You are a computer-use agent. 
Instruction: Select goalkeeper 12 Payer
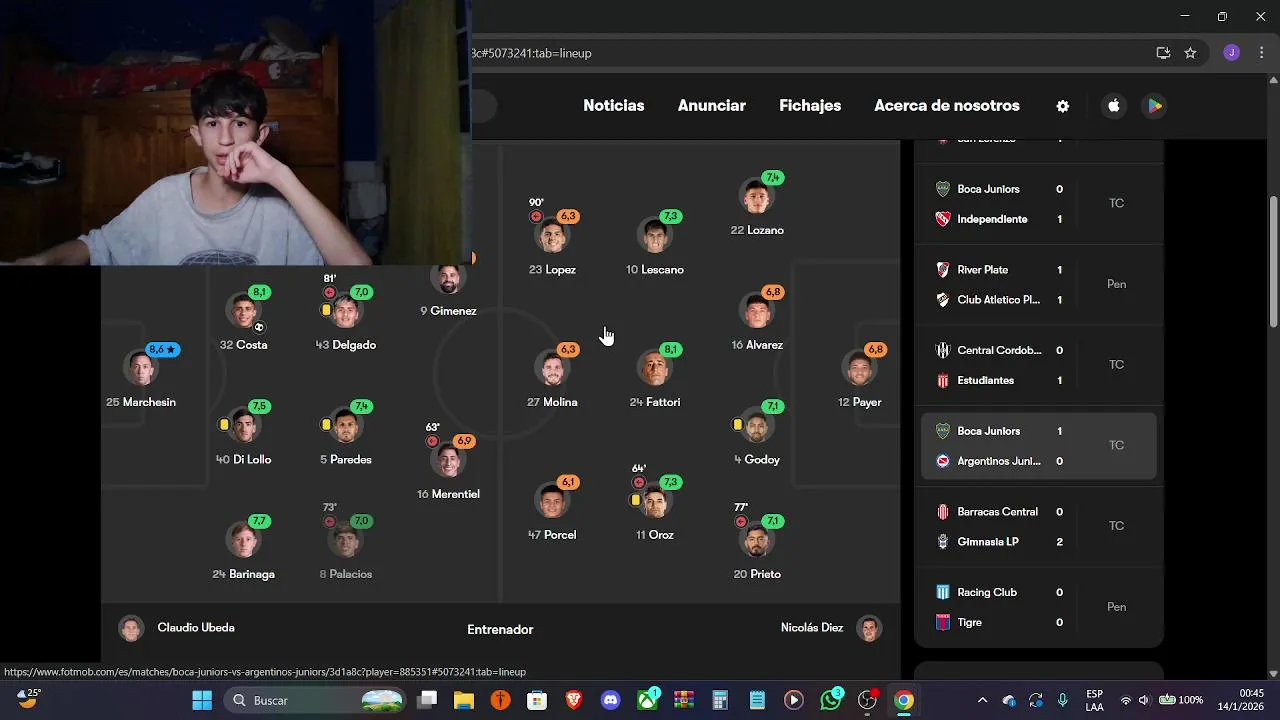click(x=860, y=377)
